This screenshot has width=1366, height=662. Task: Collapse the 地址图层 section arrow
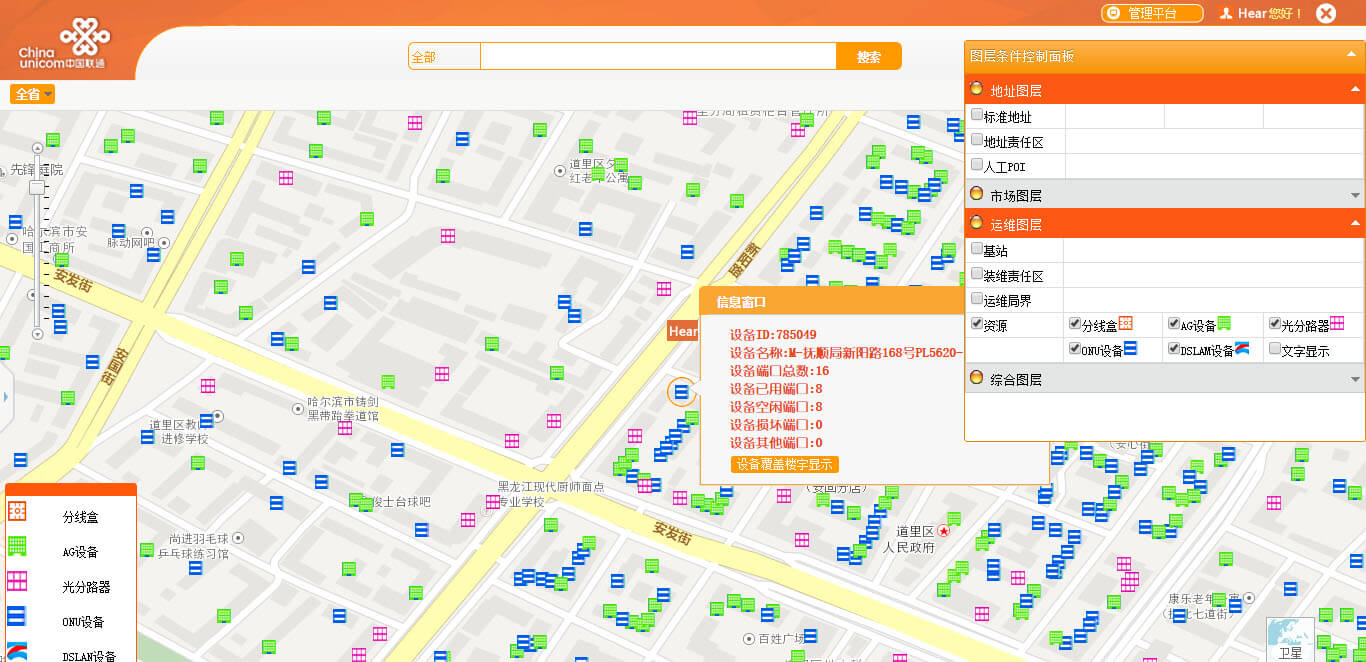point(1355,90)
